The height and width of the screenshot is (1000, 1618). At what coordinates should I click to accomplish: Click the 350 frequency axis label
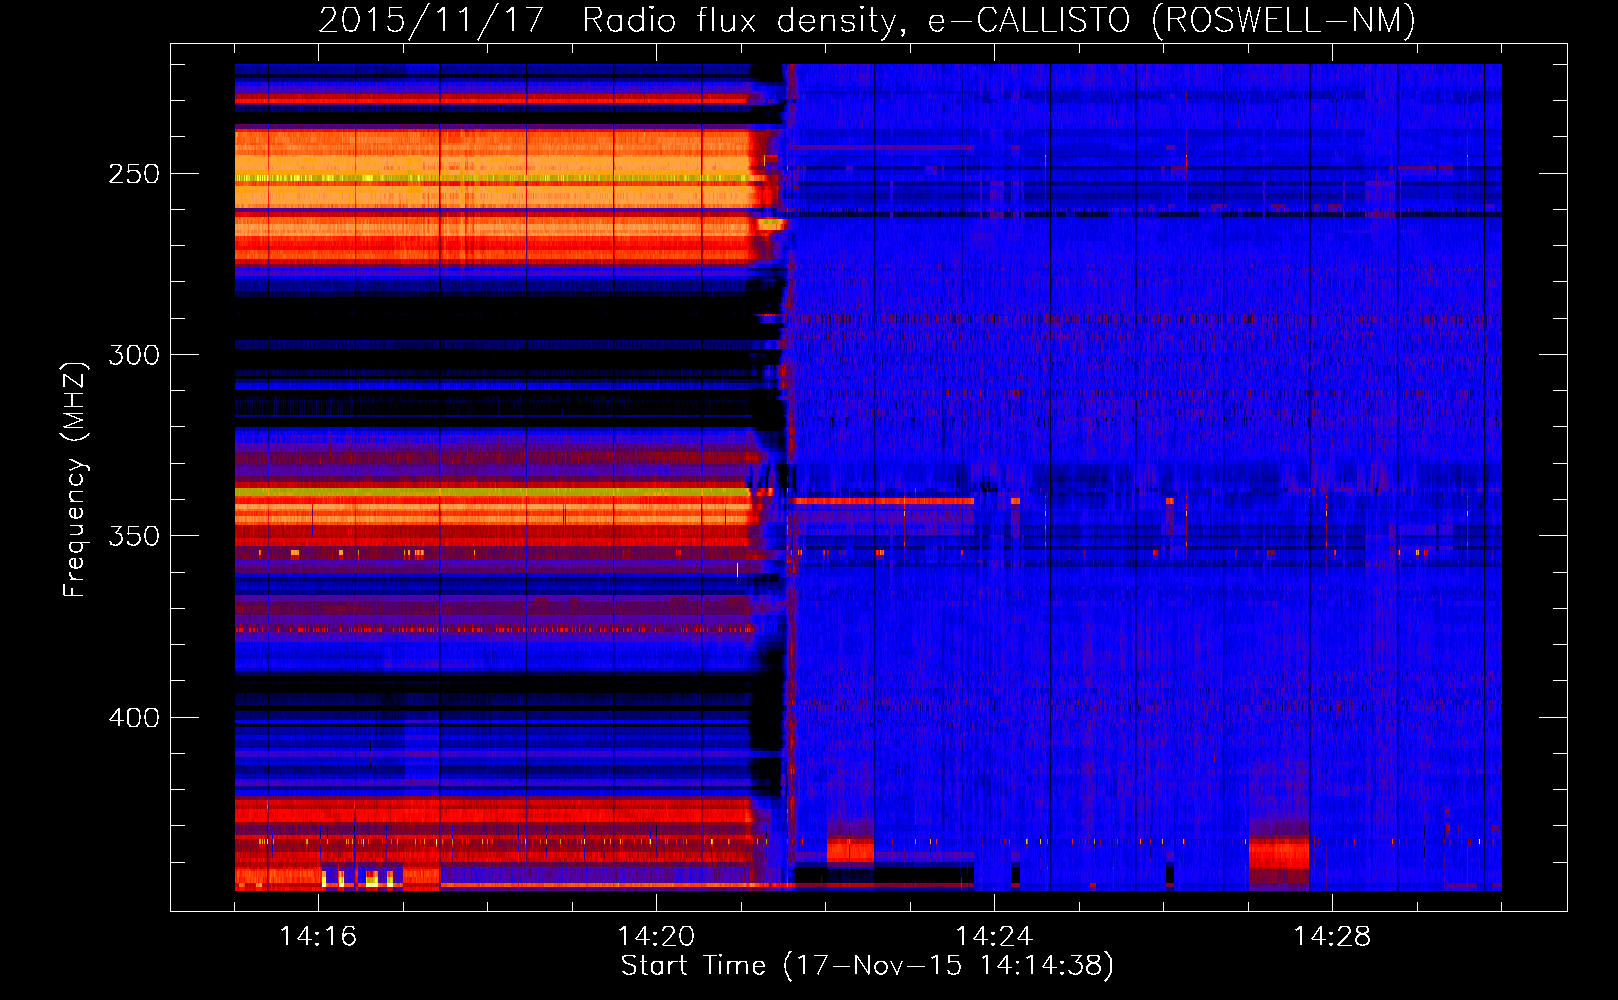[134, 536]
